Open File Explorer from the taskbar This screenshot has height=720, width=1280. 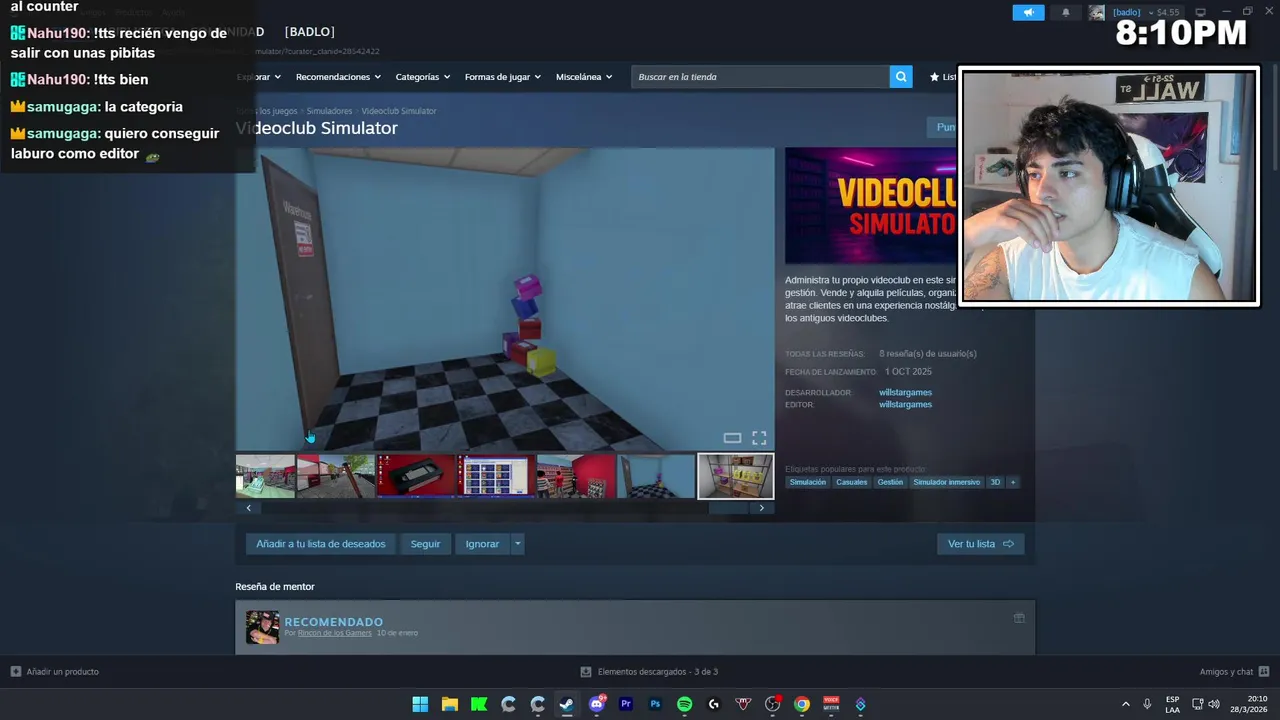[450, 704]
